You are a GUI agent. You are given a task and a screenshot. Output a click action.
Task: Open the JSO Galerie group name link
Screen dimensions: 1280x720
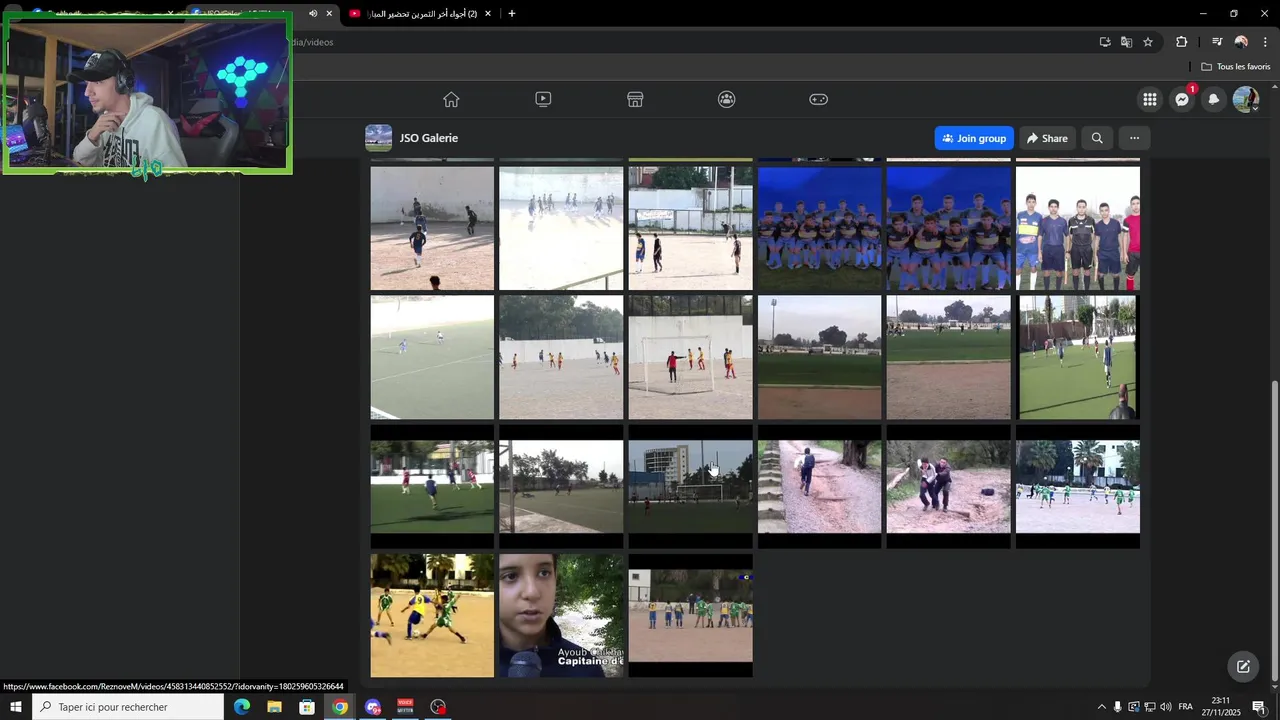pyautogui.click(x=429, y=138)
